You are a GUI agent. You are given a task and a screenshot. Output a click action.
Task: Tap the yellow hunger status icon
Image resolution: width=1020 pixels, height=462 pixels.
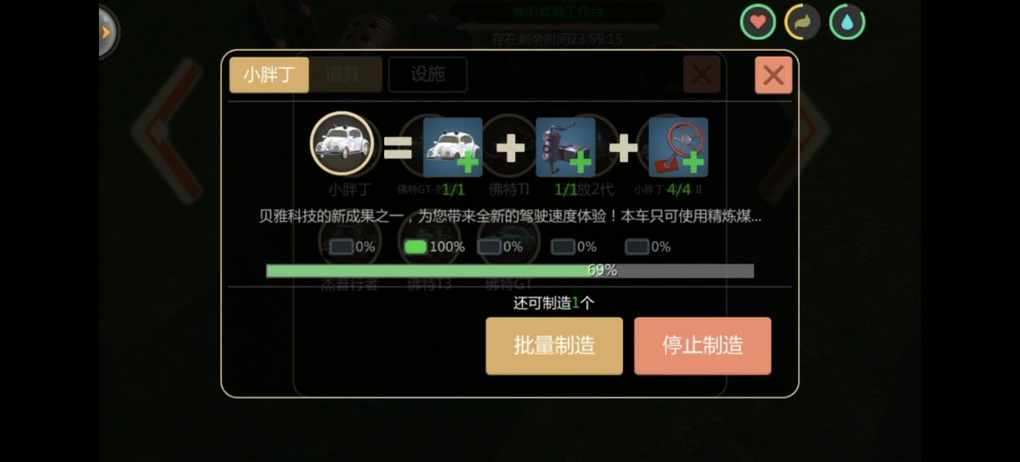click(x=802, y=22)
